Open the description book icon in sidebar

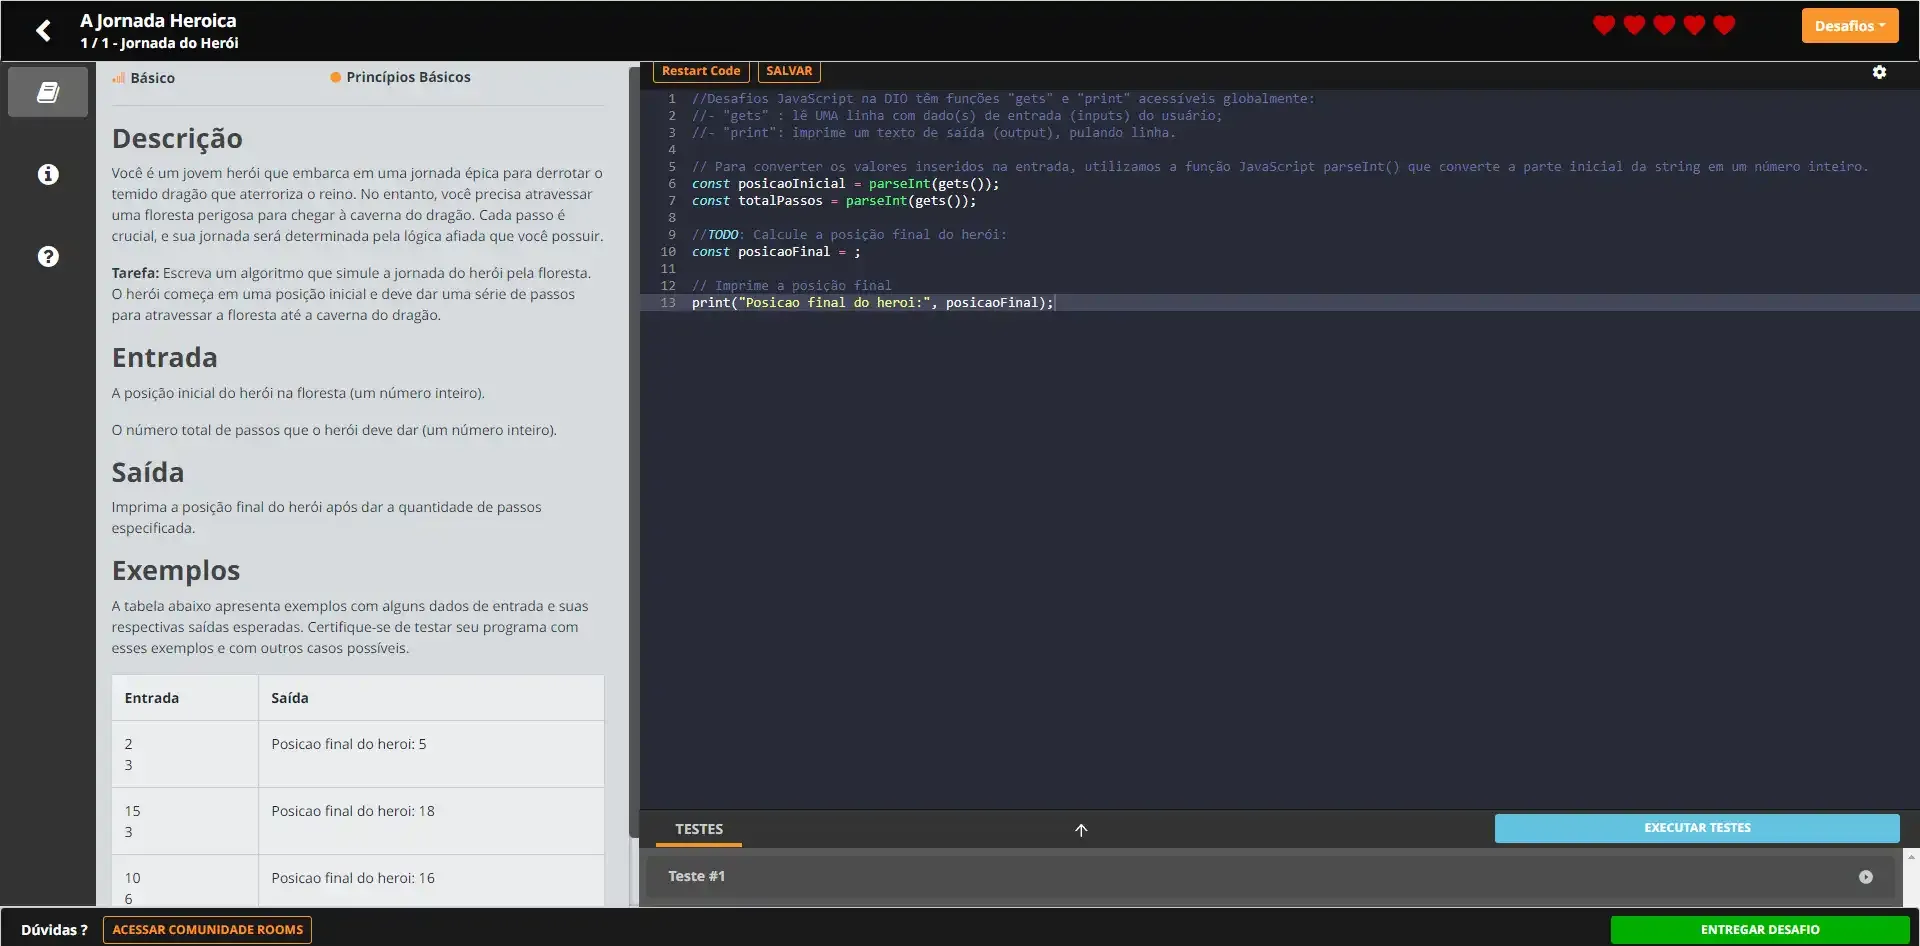(x=48, y=92)
